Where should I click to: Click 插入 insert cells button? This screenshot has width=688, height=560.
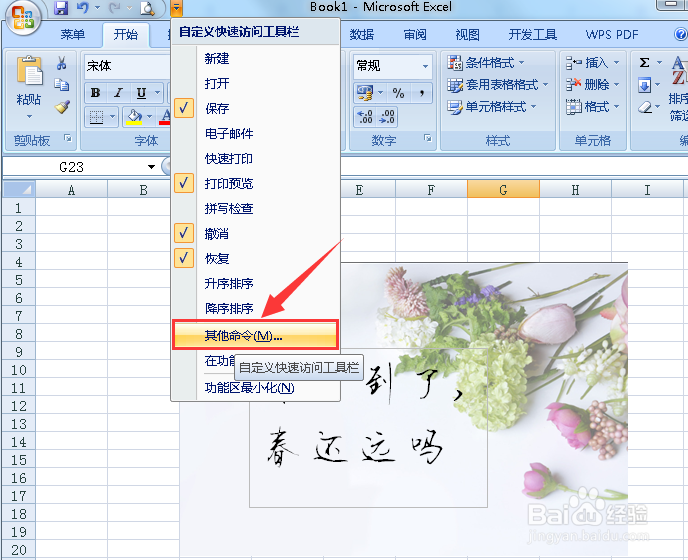(592, 63)
